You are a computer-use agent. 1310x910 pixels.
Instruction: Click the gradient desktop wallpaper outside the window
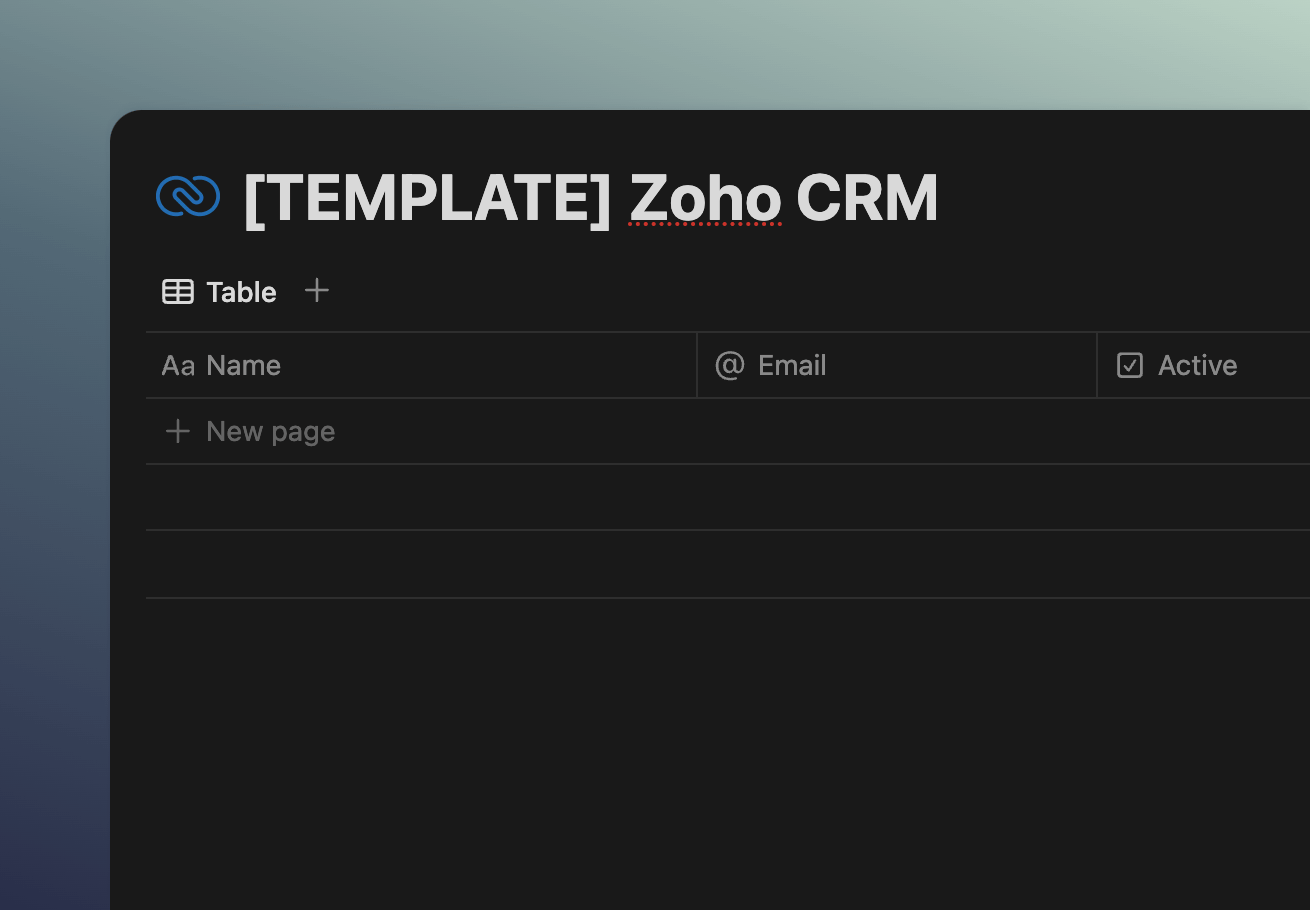point(54,500)
